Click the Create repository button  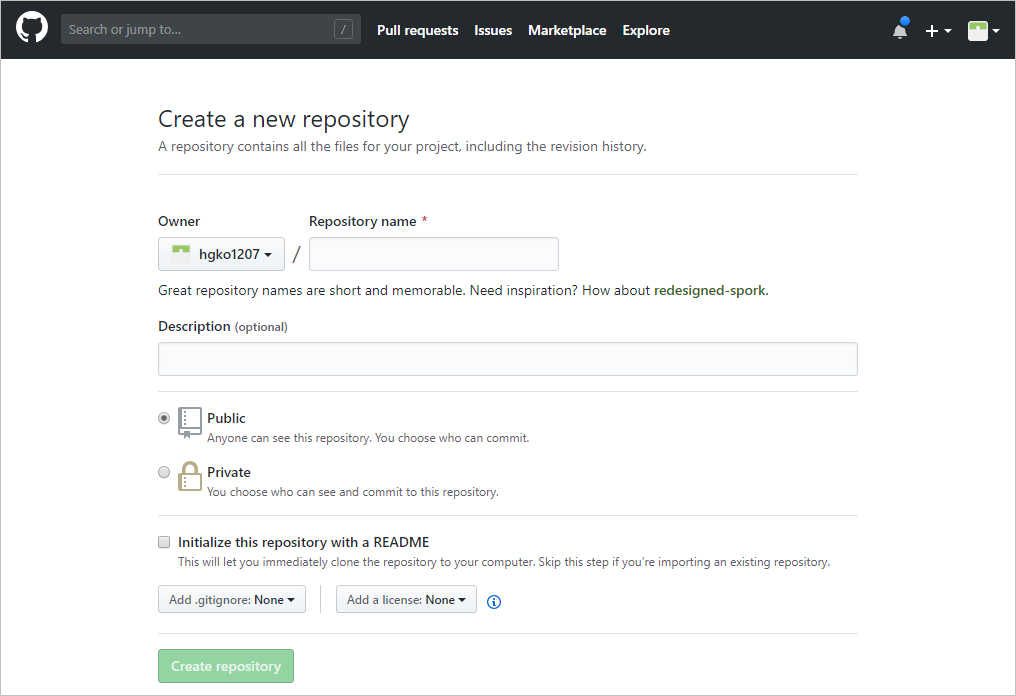coord(226,666)
